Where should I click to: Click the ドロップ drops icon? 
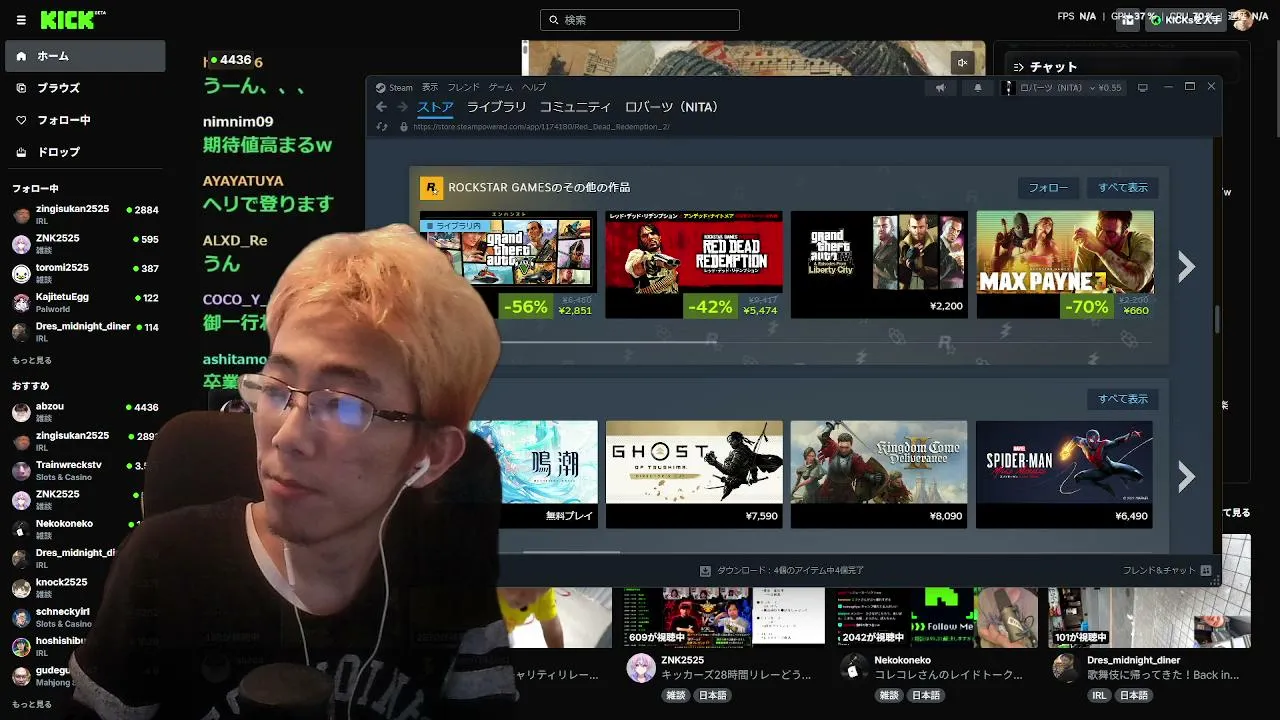(22, 152)
